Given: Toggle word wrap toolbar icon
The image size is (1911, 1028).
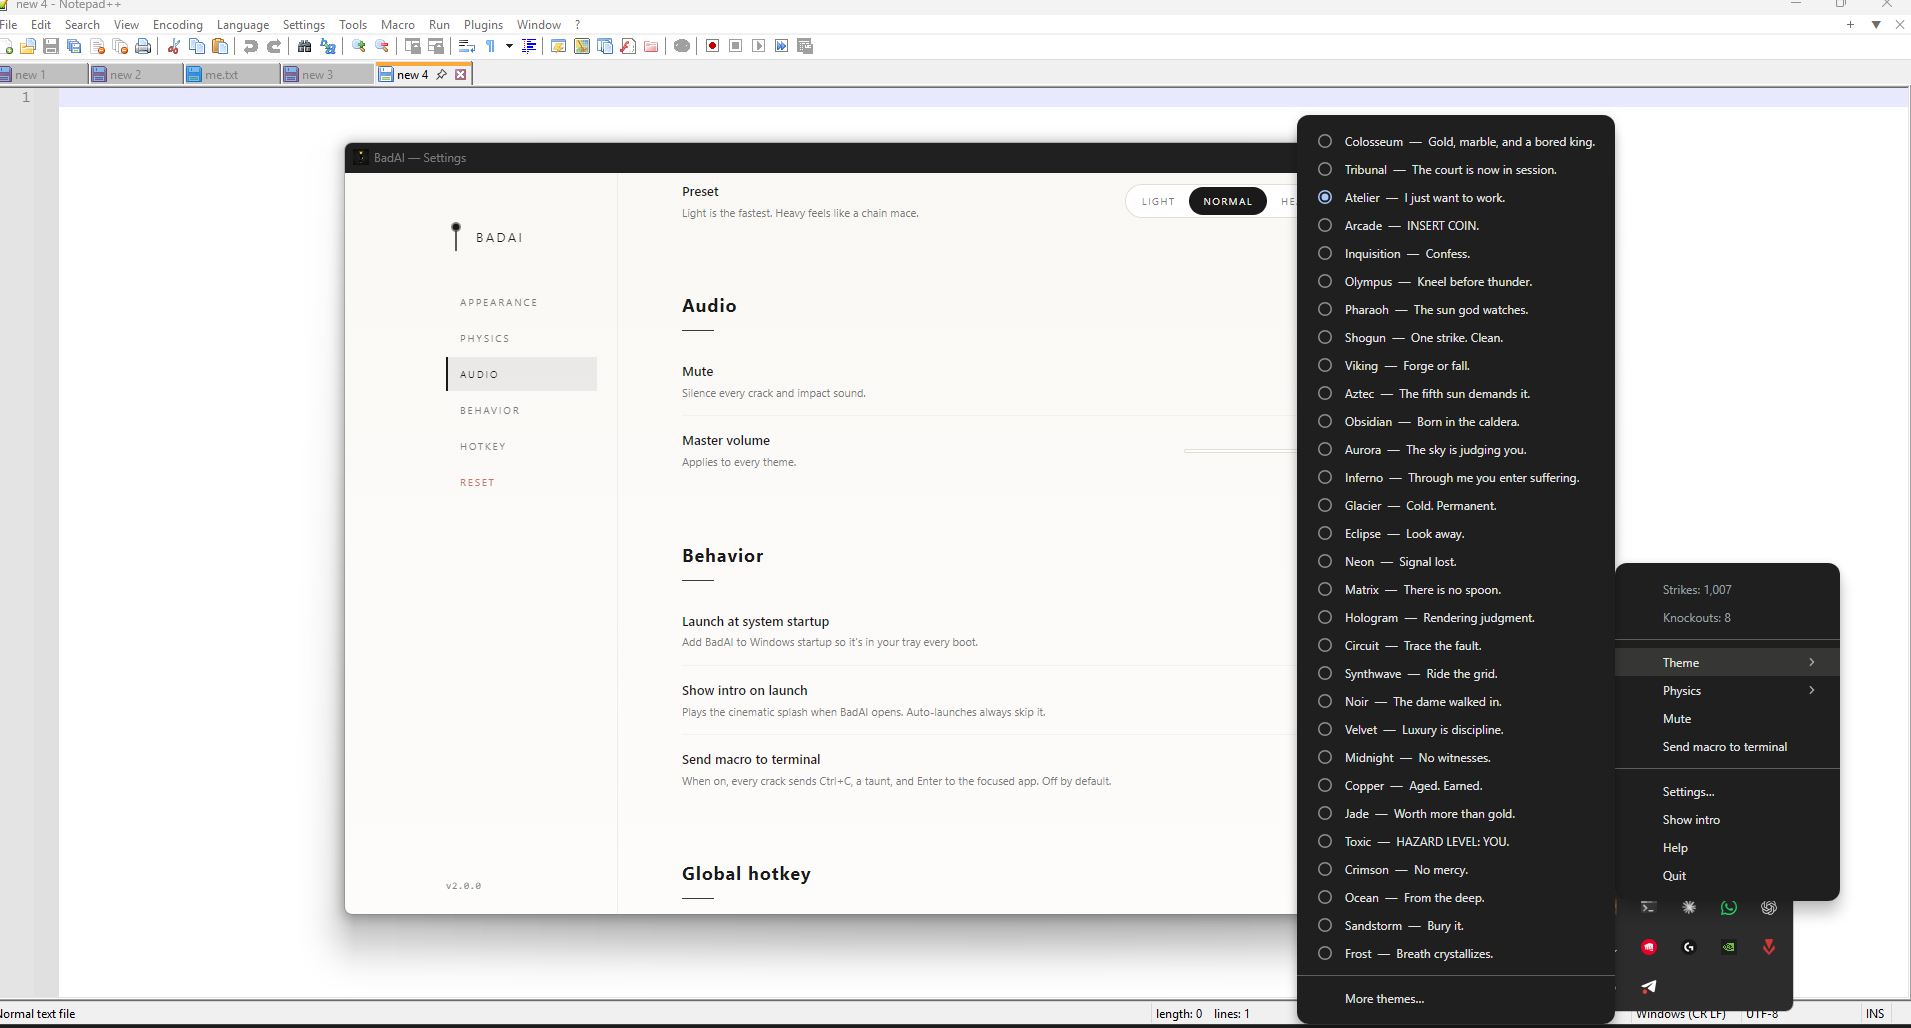Looking at the screenshot, I should point(467,46).
